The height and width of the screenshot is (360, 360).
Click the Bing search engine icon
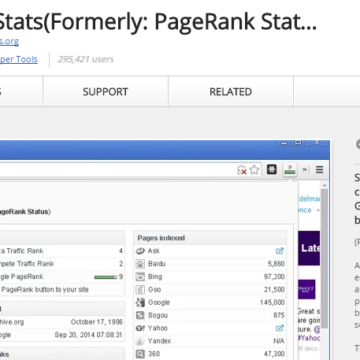[140, 277]
